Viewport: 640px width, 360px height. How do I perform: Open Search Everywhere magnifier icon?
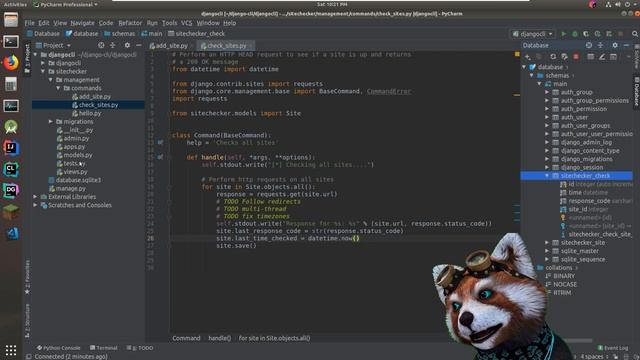click(635, 34)
